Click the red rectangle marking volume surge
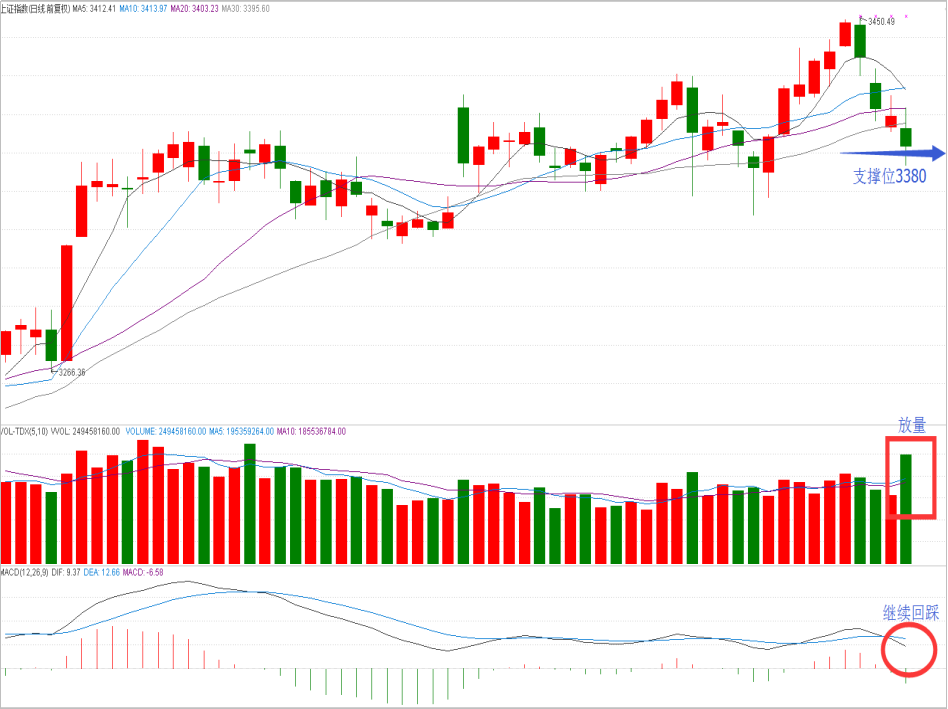Image resolution: width=948 pixels, height=709 pixels. click(x=910, y=477)
